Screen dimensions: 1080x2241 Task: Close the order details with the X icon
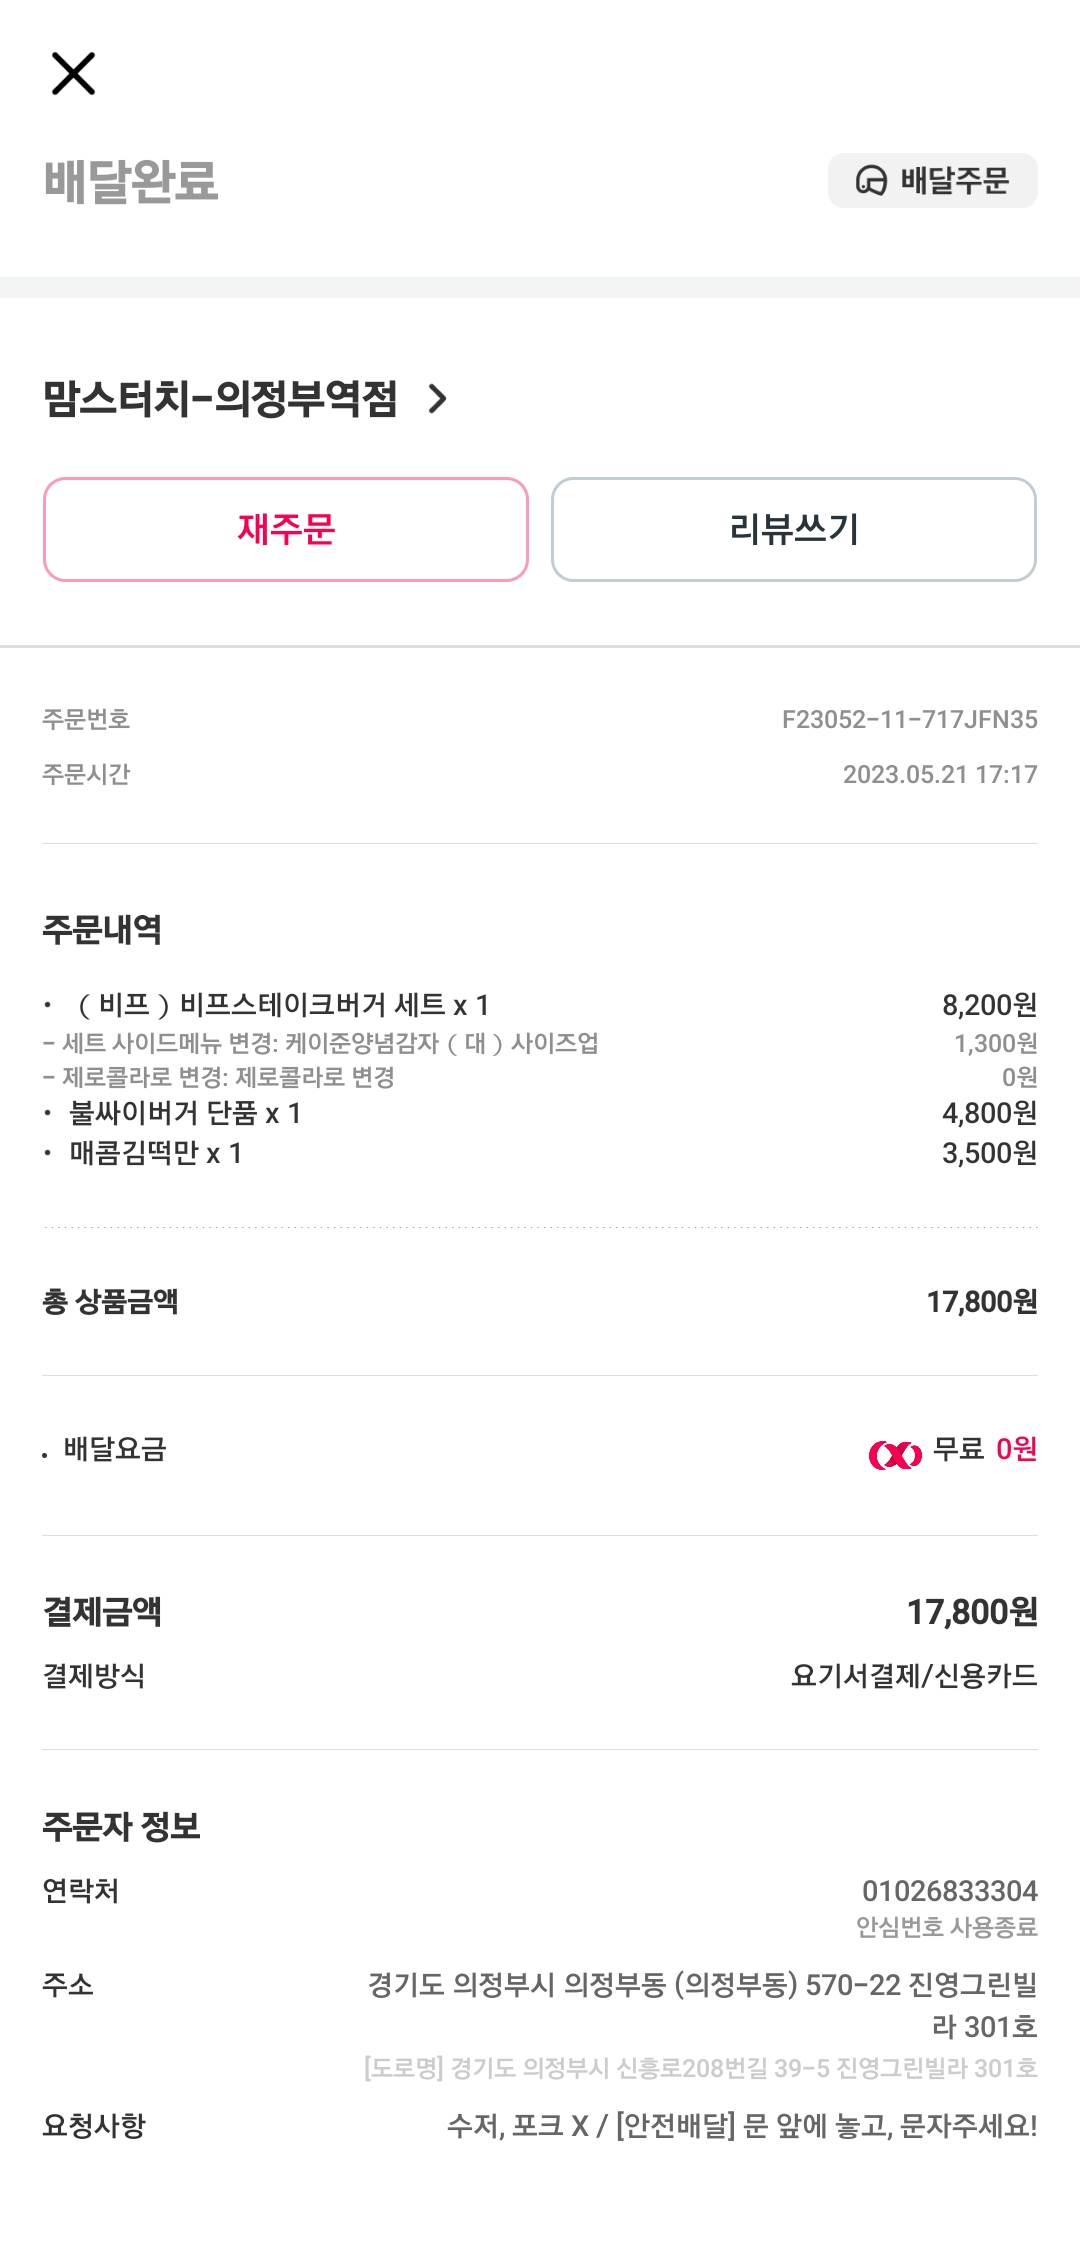click(x=73, y=74)
